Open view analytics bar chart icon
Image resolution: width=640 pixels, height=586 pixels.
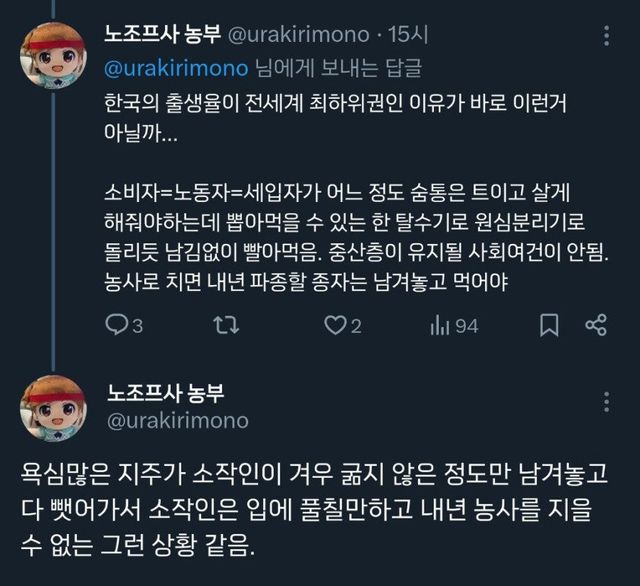click(437, 325)
